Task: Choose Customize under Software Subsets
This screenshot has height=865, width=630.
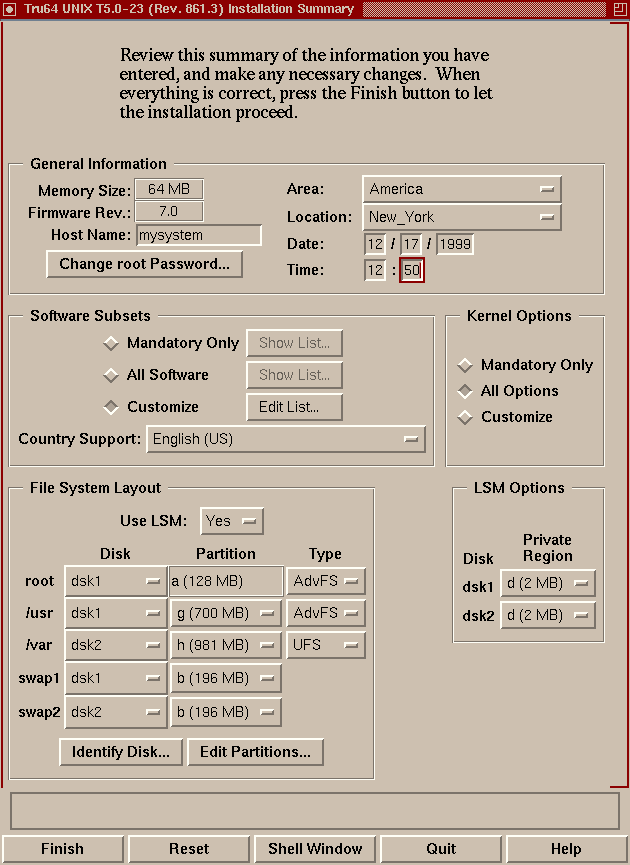Action: [x=111, y=408]
